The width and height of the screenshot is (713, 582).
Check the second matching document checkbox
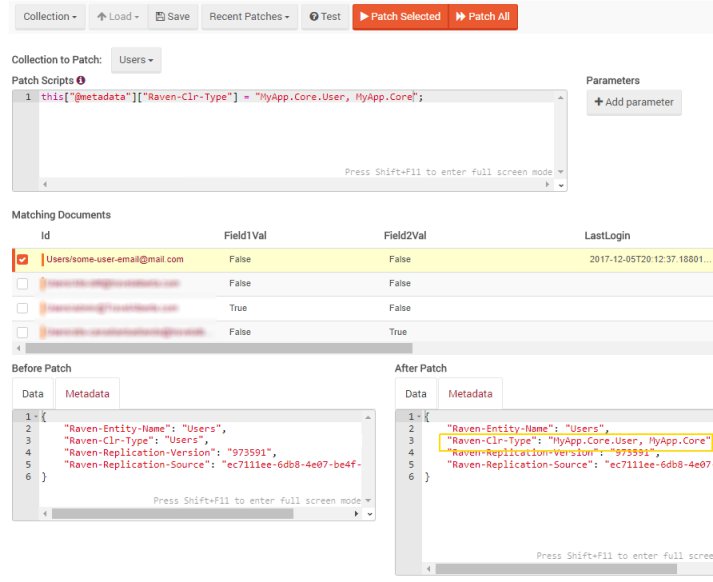tap(23, 284)
